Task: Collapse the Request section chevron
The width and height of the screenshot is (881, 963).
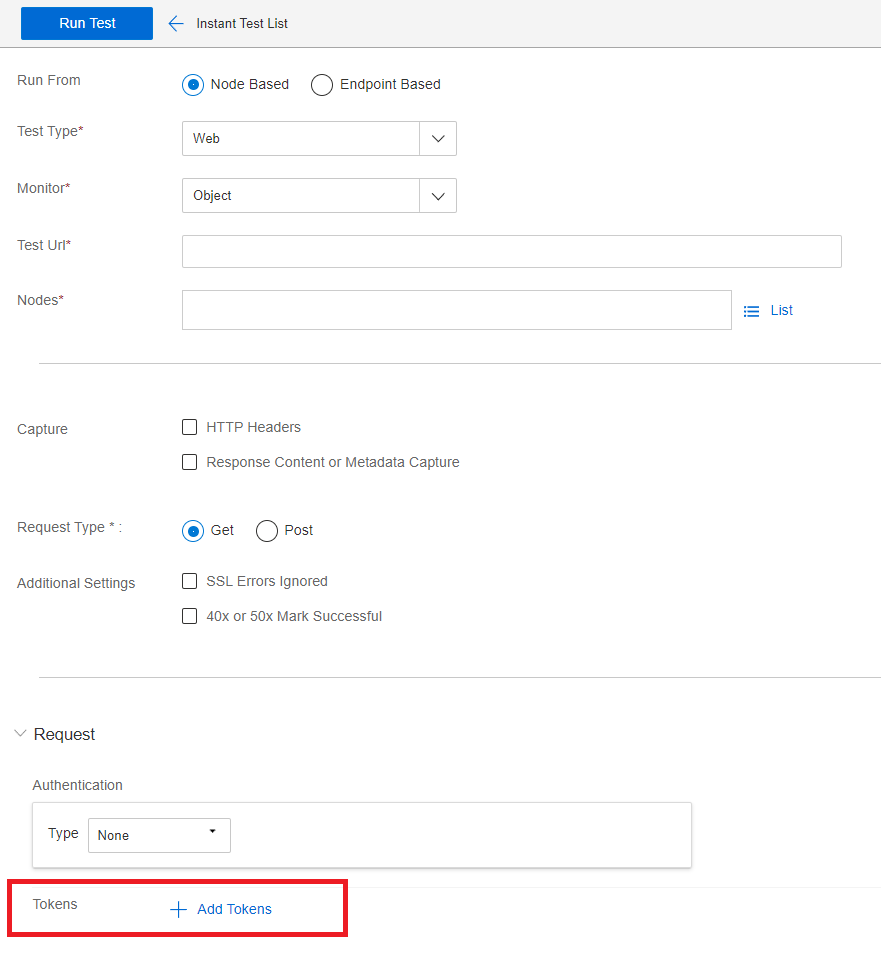Action: (x=20, y=733)
